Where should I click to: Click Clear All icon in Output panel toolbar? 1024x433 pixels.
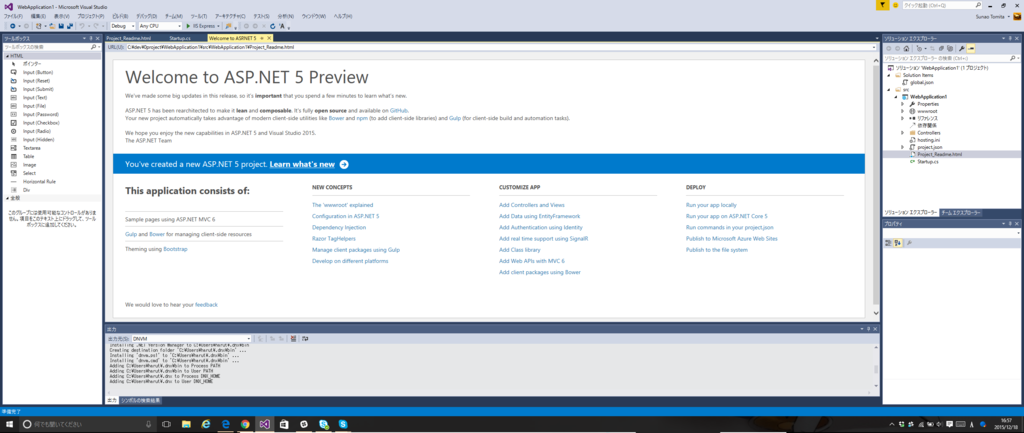(x=293, y=338)
